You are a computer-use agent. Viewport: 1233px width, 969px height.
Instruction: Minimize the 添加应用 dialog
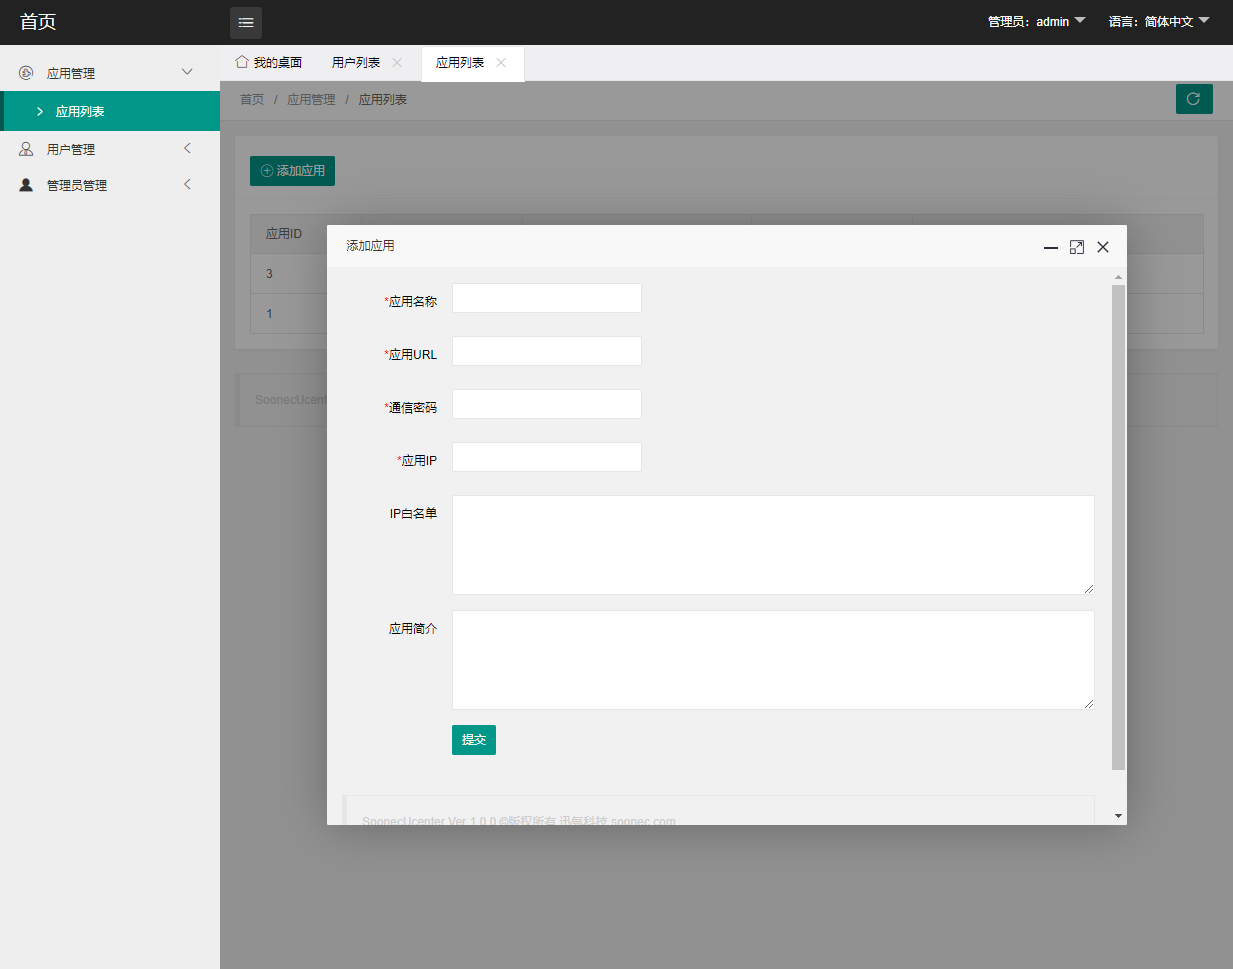(1050, 247)
